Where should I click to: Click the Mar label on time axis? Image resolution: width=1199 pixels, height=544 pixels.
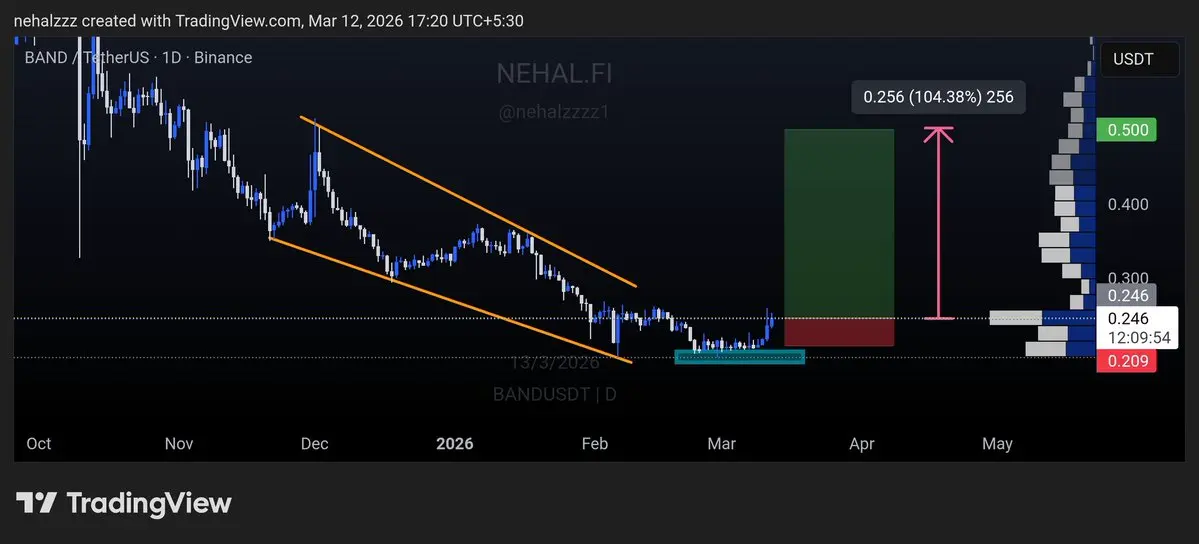722,444
